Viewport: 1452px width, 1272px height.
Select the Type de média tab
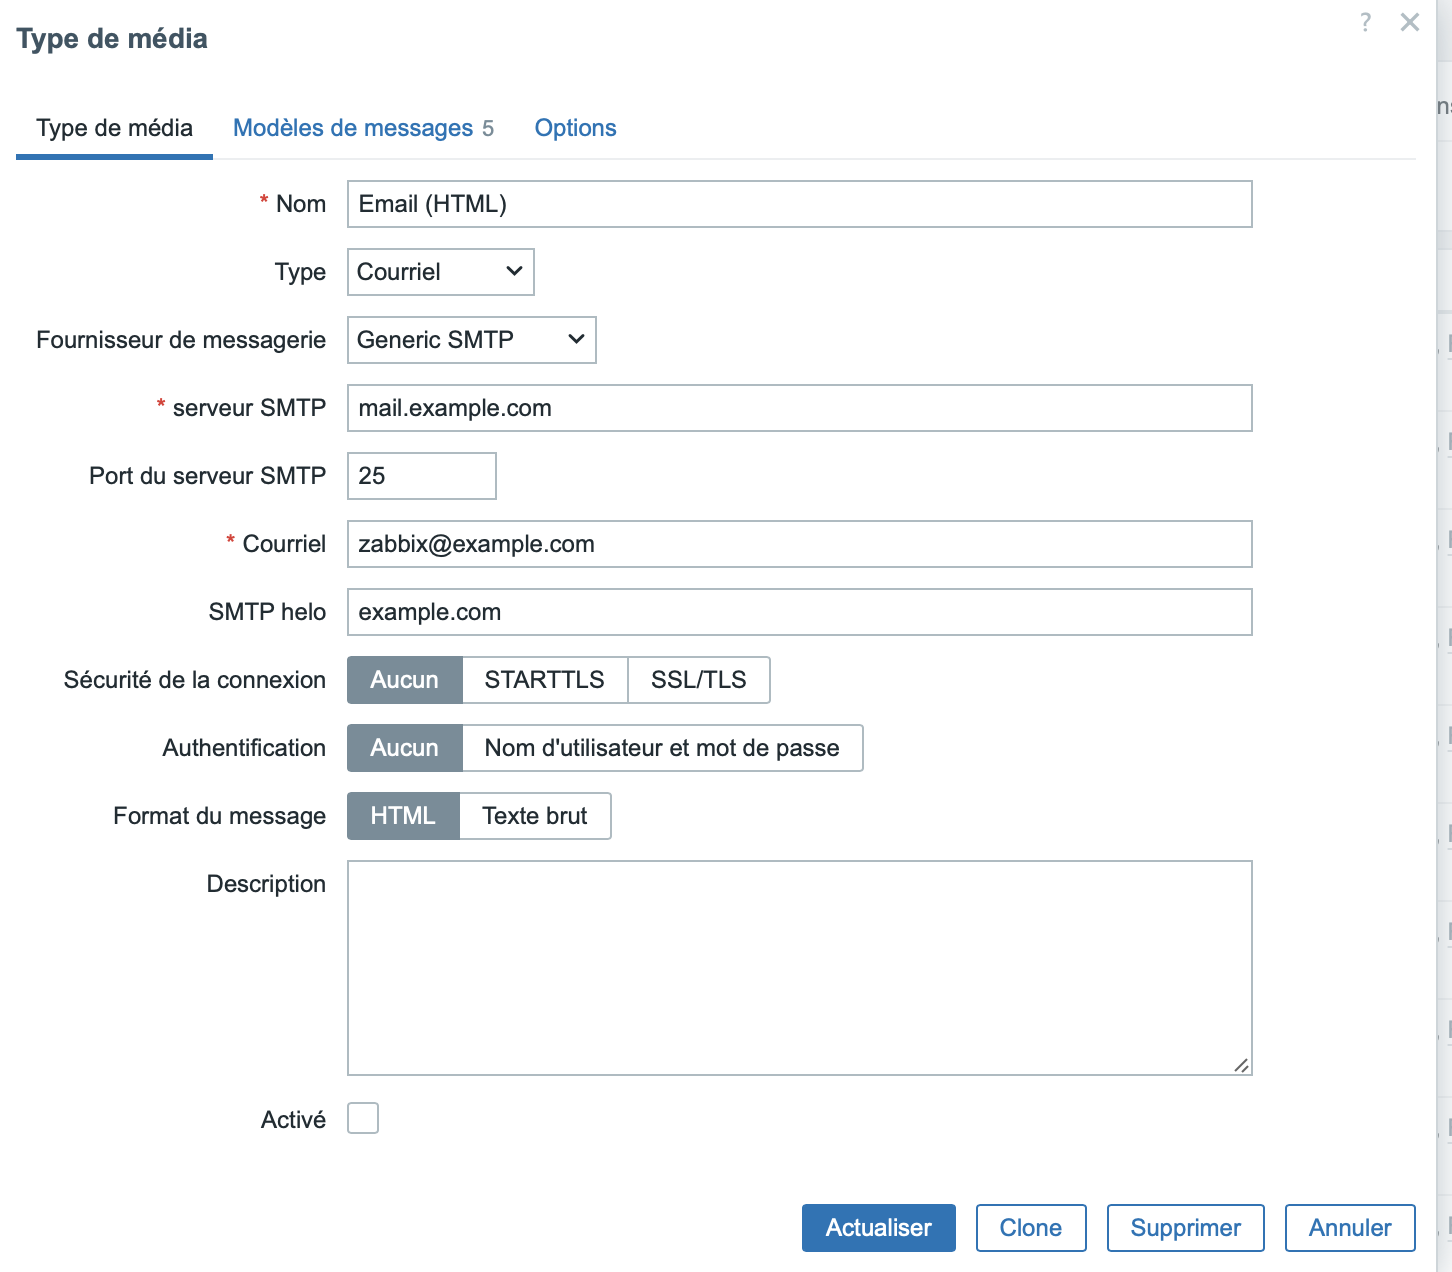tap(114, 128)
